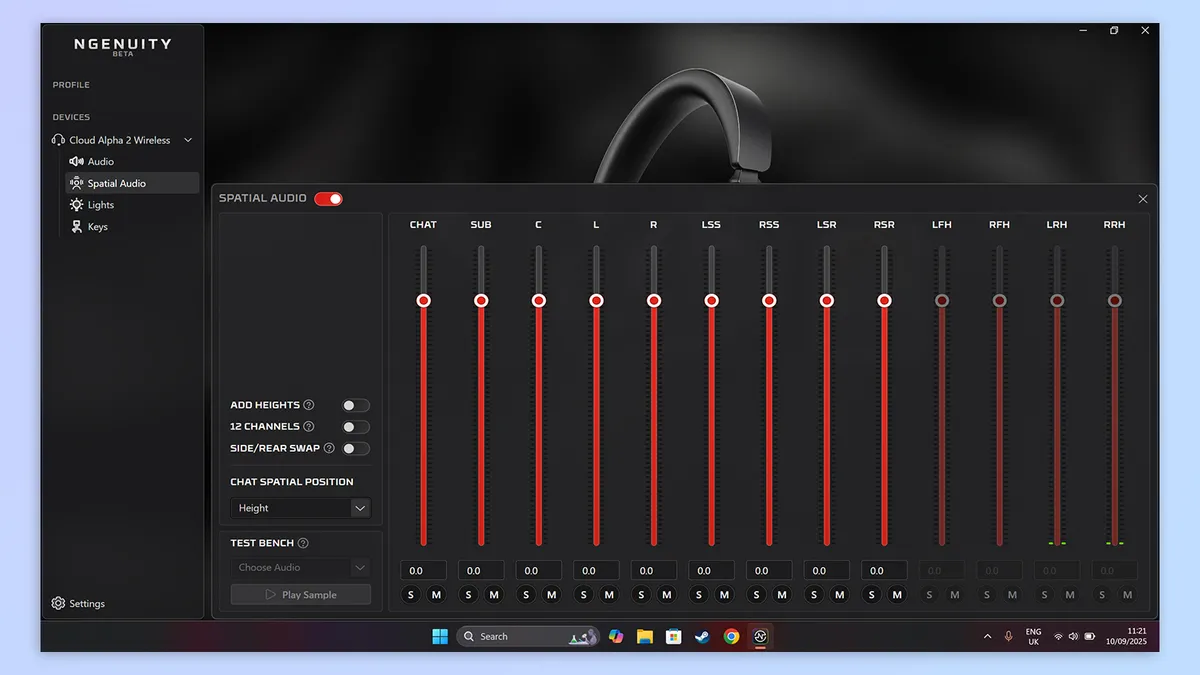This screenshot has height=675, width=1200.
Task: Open the NGENUITY icon in the taskbar
Action: click(760, 636)
